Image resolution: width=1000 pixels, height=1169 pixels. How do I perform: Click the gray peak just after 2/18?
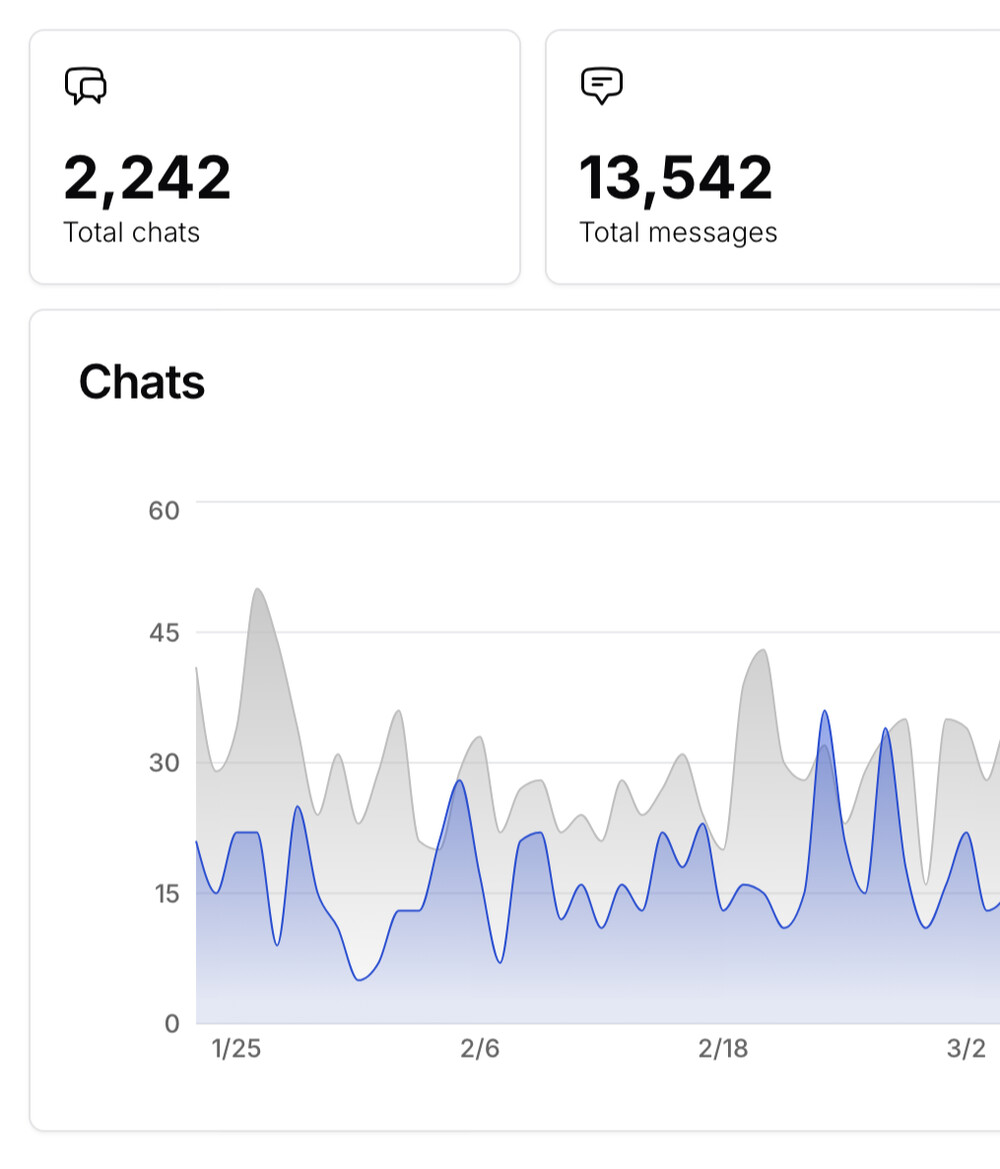pyautogui.click(x=763, y=650)
